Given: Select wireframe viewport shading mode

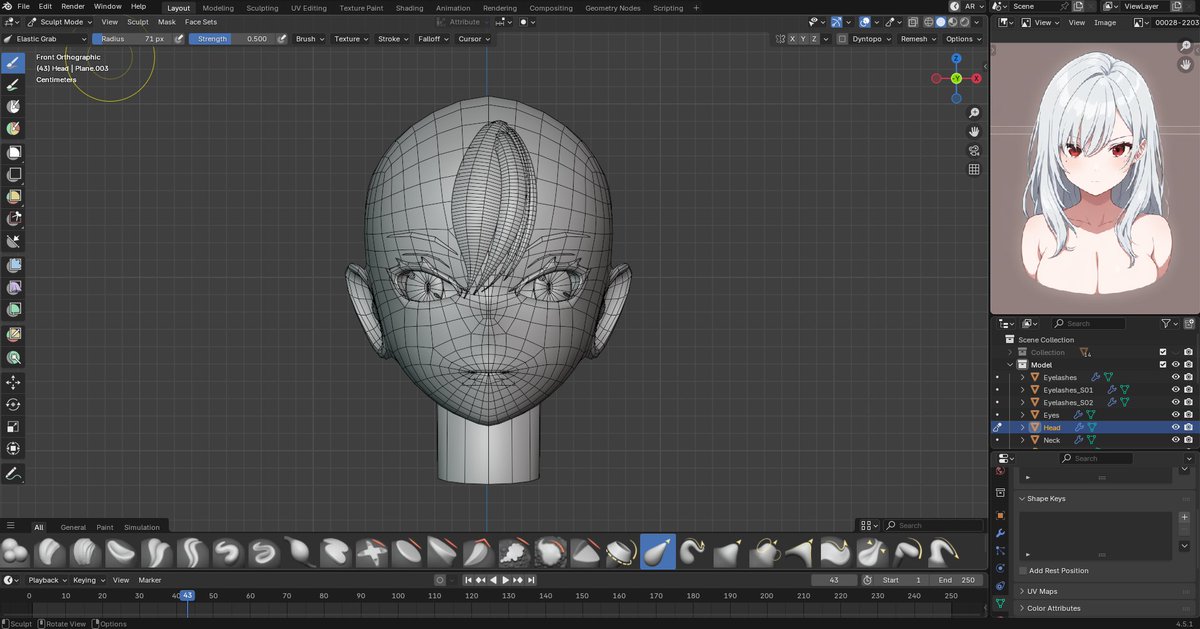Looking at the screenshot, I should [x=927, y=22].
